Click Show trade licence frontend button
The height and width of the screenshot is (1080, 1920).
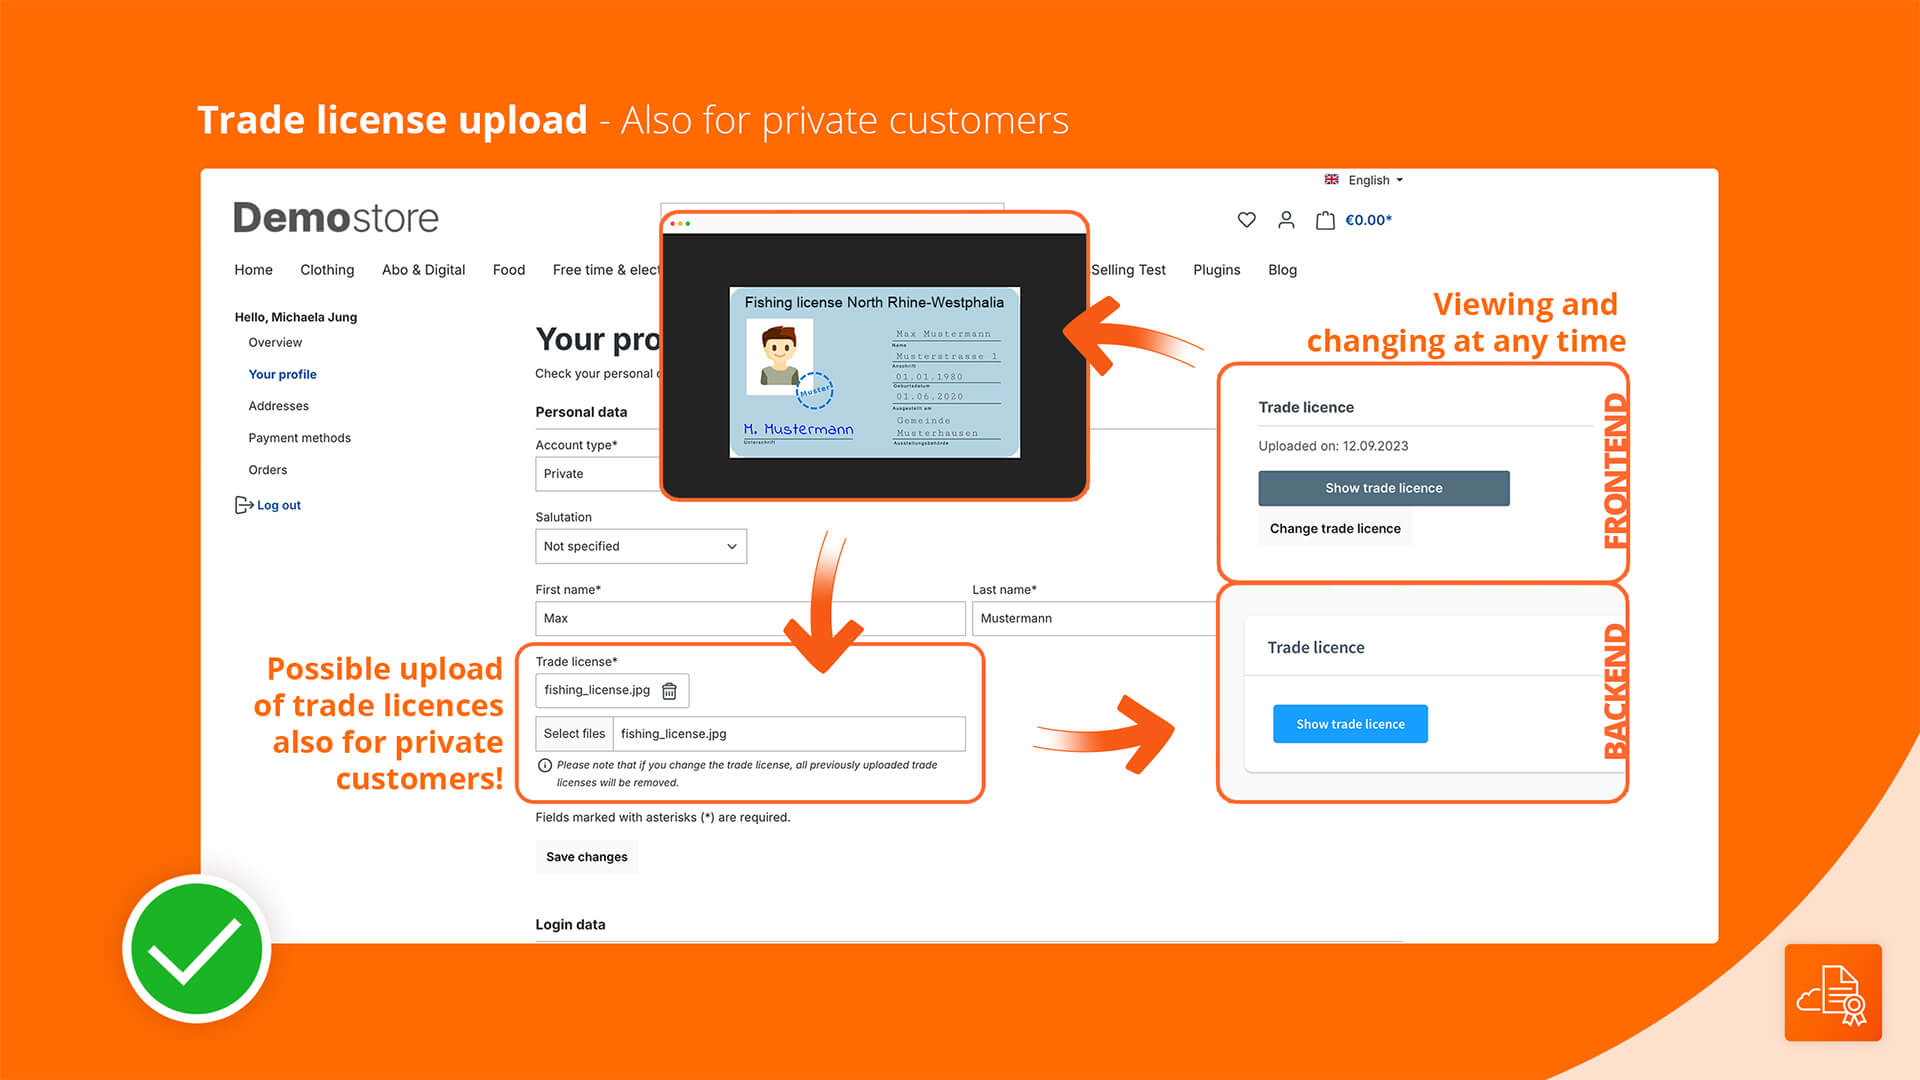[x=1385, y=487]
